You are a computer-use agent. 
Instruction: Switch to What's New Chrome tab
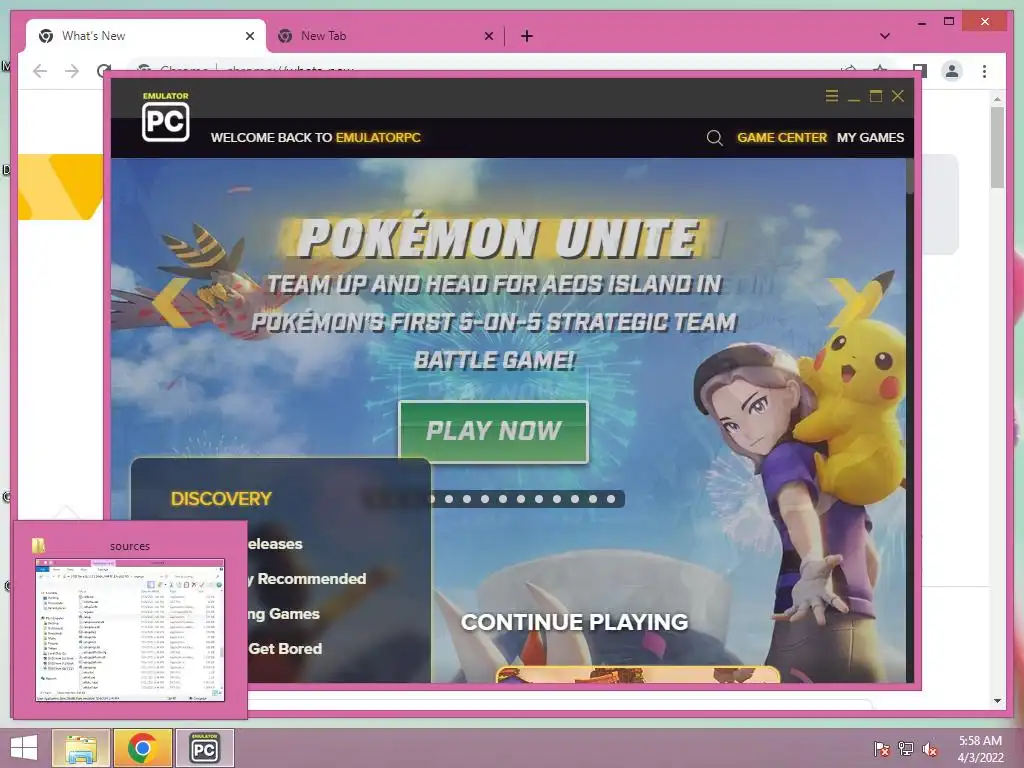pos(145,36)
